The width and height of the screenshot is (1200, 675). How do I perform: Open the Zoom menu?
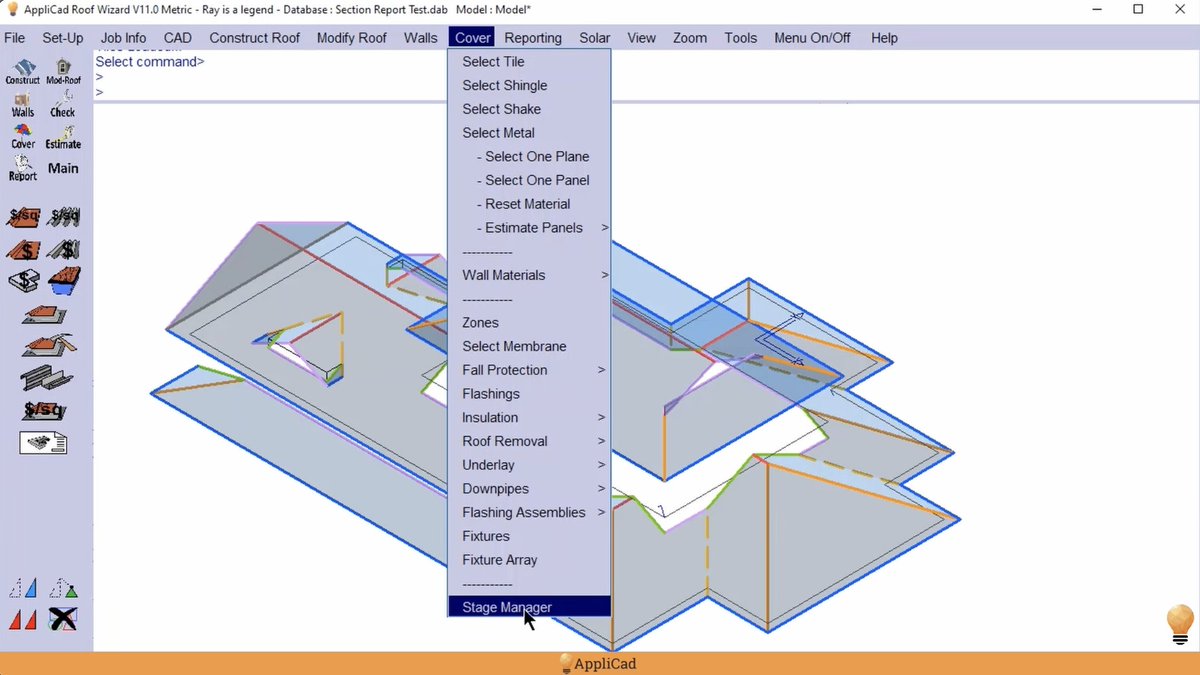click(x=690, y=38)
